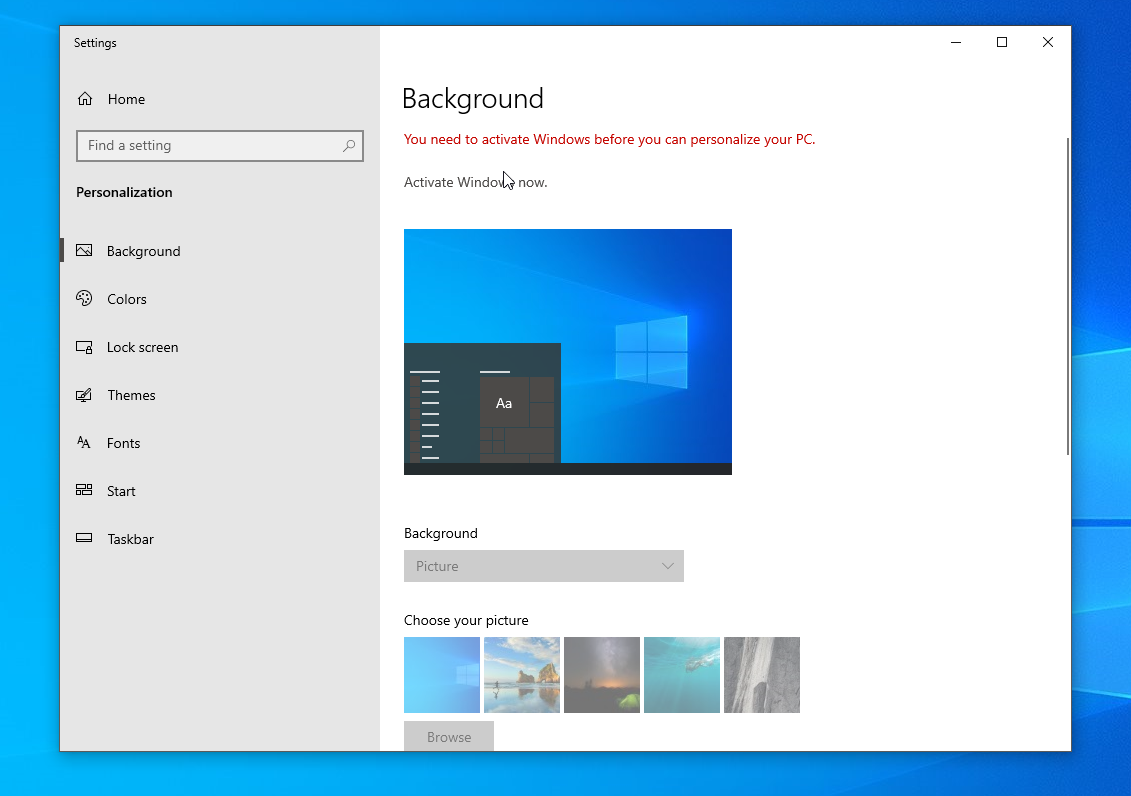Viewport: 1131px width, 796px height.
Task: Click Activate Windows now link
Action: pyautogui.click(x=475, y=182)
